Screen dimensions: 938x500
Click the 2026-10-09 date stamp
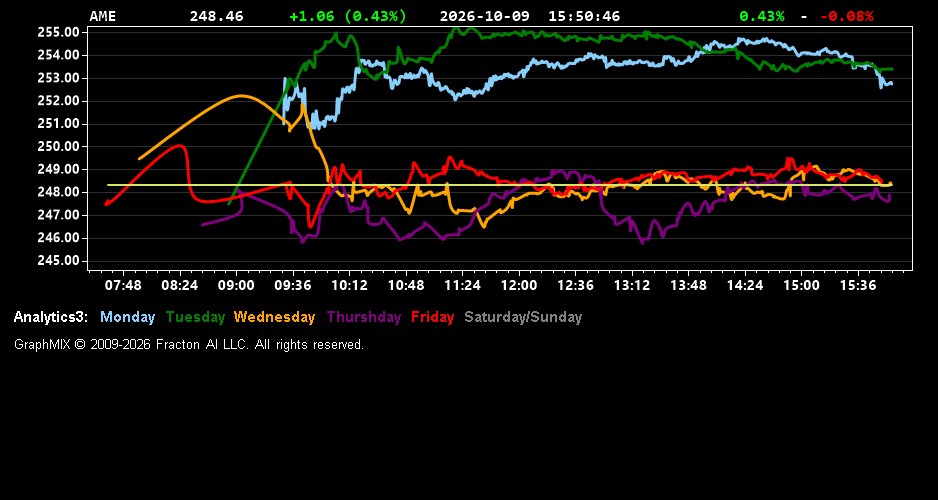(x=485, y=16)
